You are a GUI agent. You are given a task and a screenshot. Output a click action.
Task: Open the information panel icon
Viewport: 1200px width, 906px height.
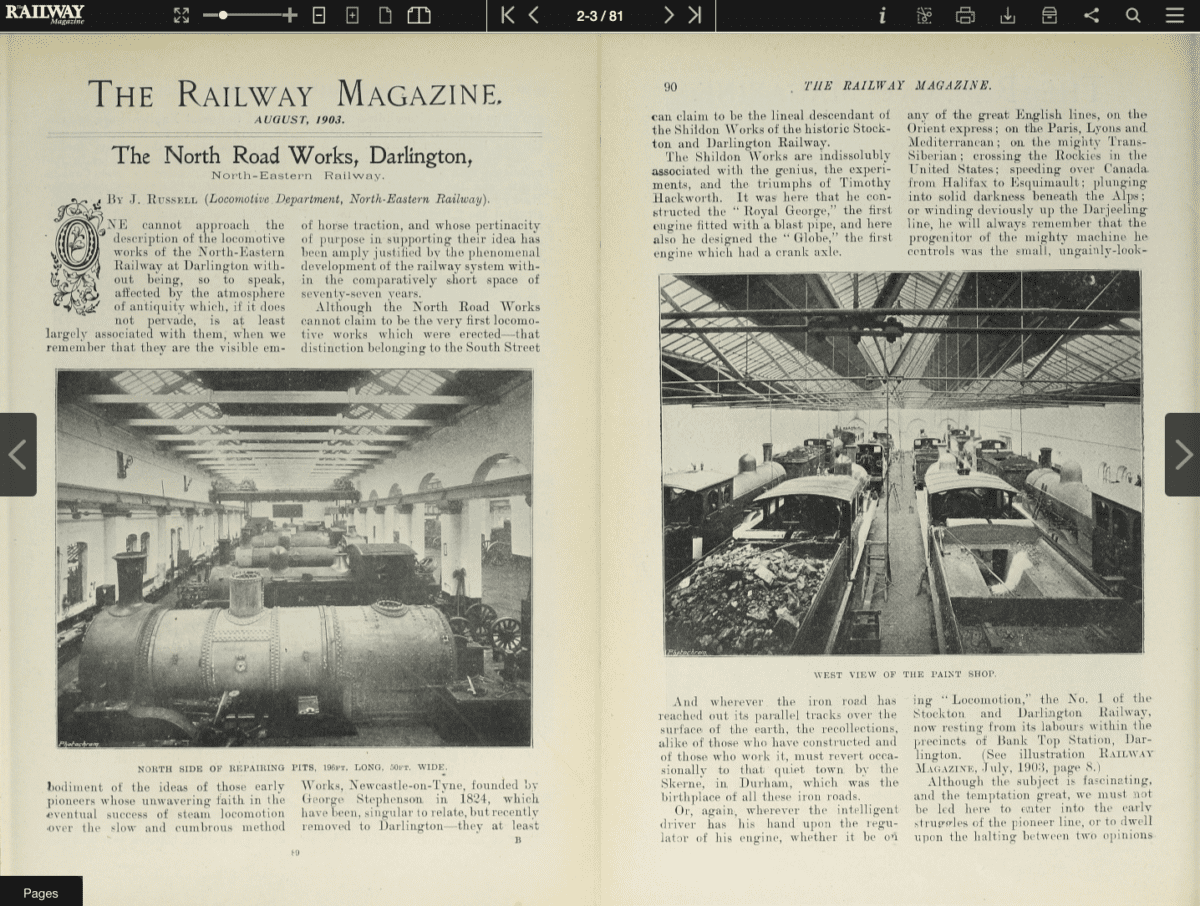882,15
